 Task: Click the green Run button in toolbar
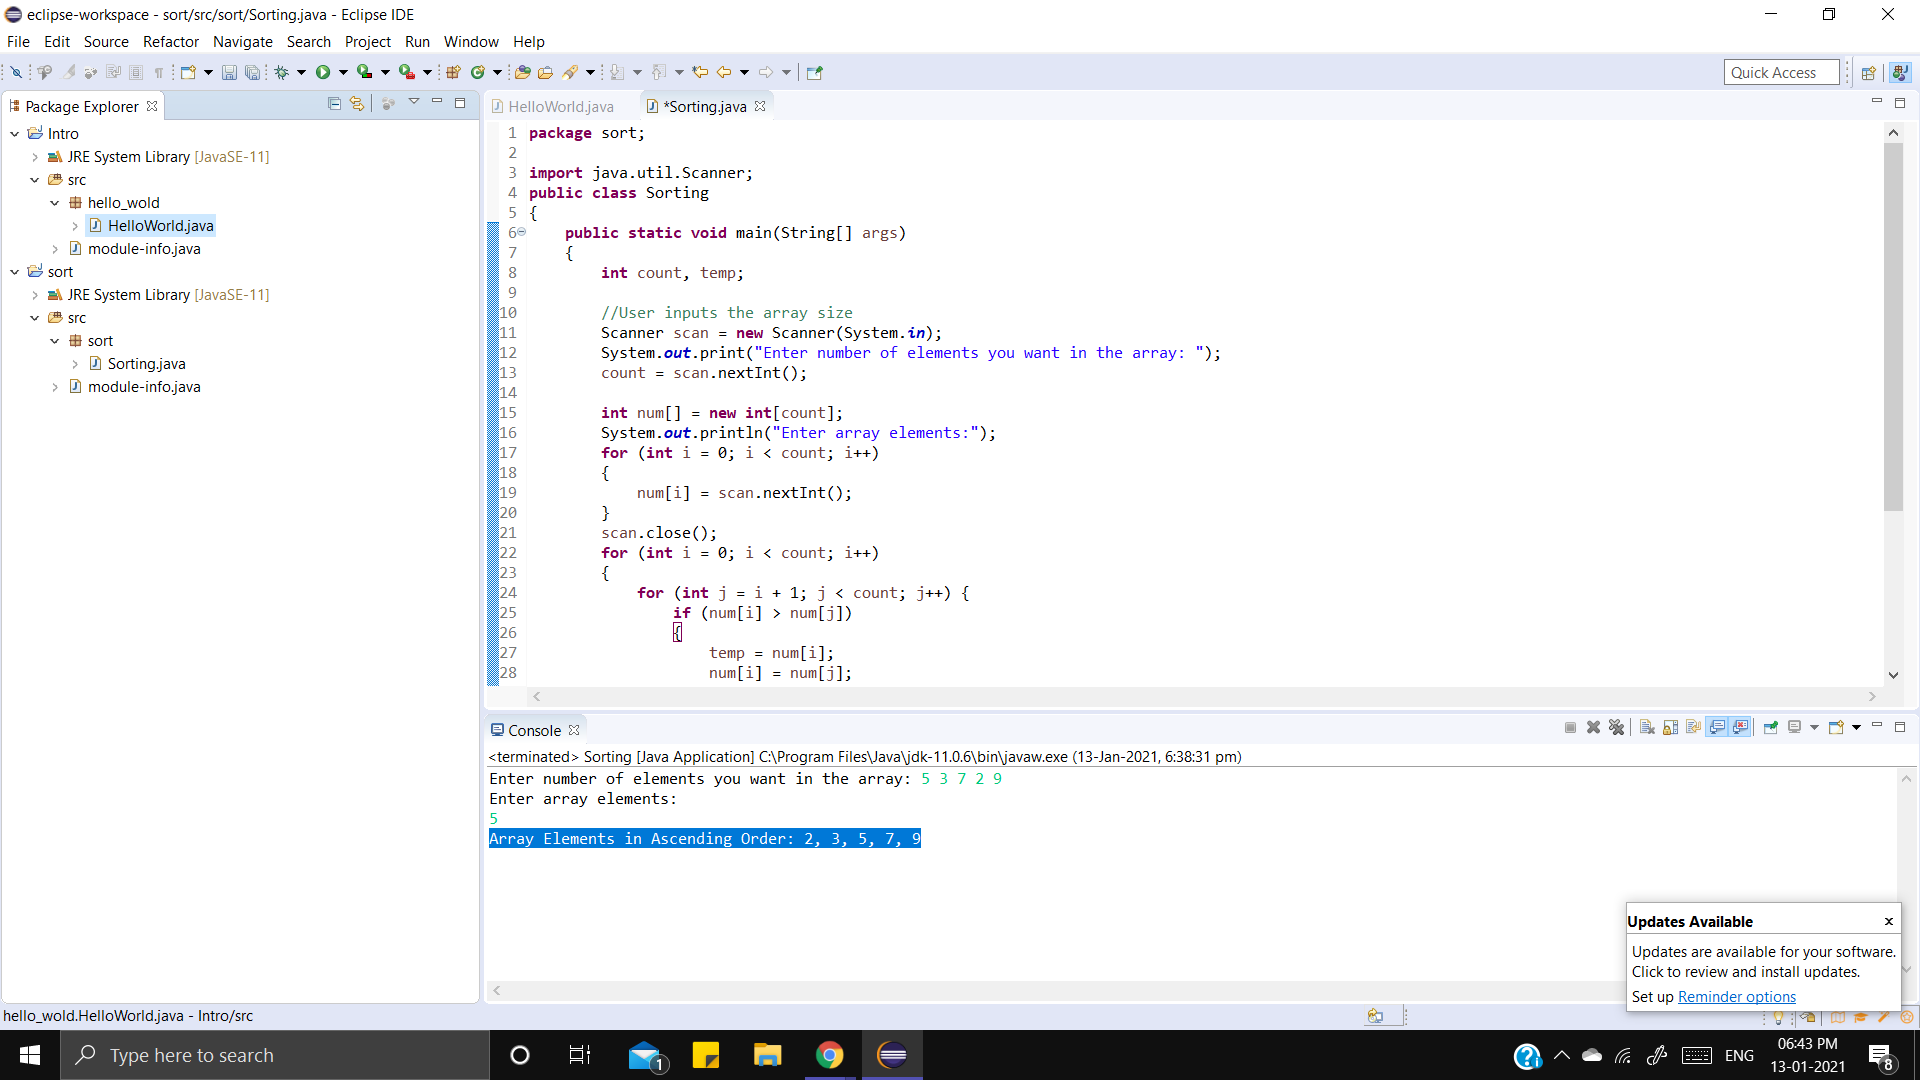pos(323,72)
